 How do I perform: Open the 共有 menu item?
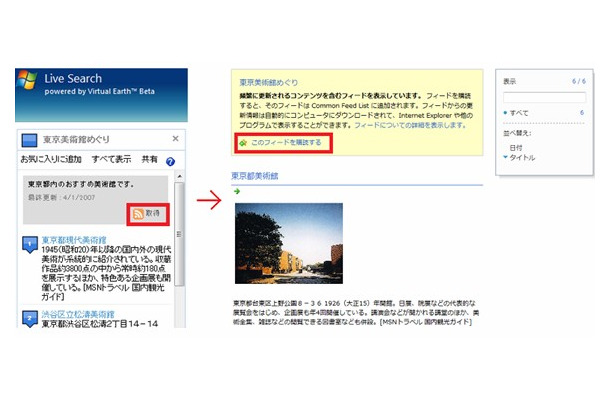(149, 159)
